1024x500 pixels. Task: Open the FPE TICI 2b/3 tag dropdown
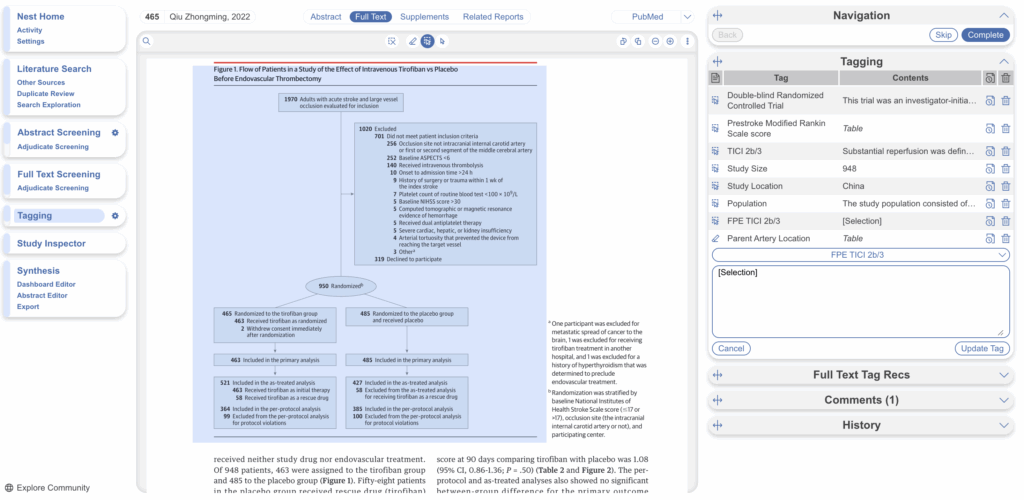[x=861, y=255]
